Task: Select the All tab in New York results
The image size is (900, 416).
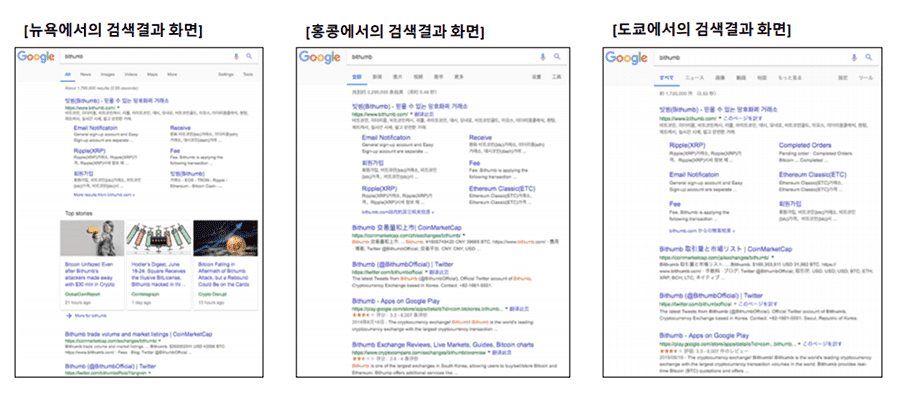Action: point(67,74)
